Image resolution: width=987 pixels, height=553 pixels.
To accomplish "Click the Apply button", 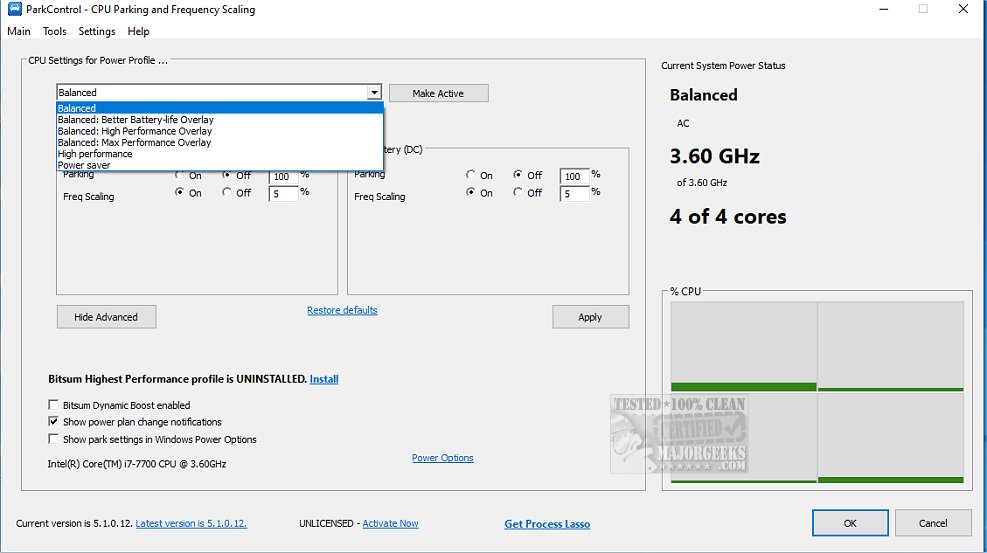I will pyautogui.click(x=590, y=317).
